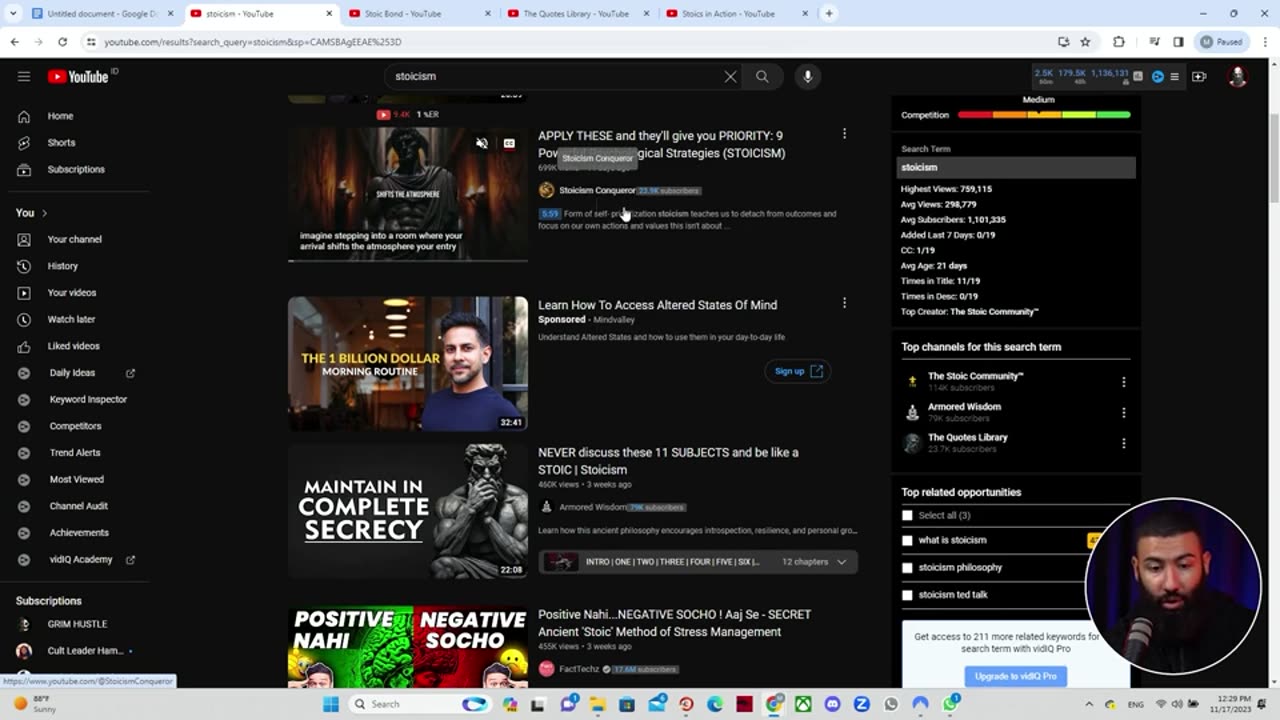Open options for The Stoic Community channel

click(x=1123, y=382)
